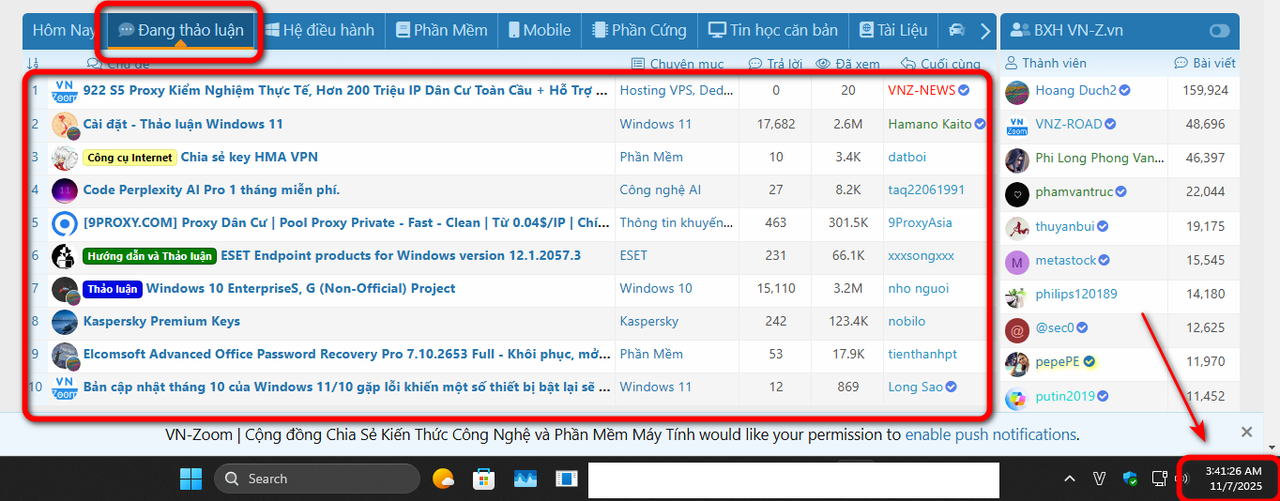Open 9PROXY.COM Proxy Dân Cư thread

coord(346,222)
